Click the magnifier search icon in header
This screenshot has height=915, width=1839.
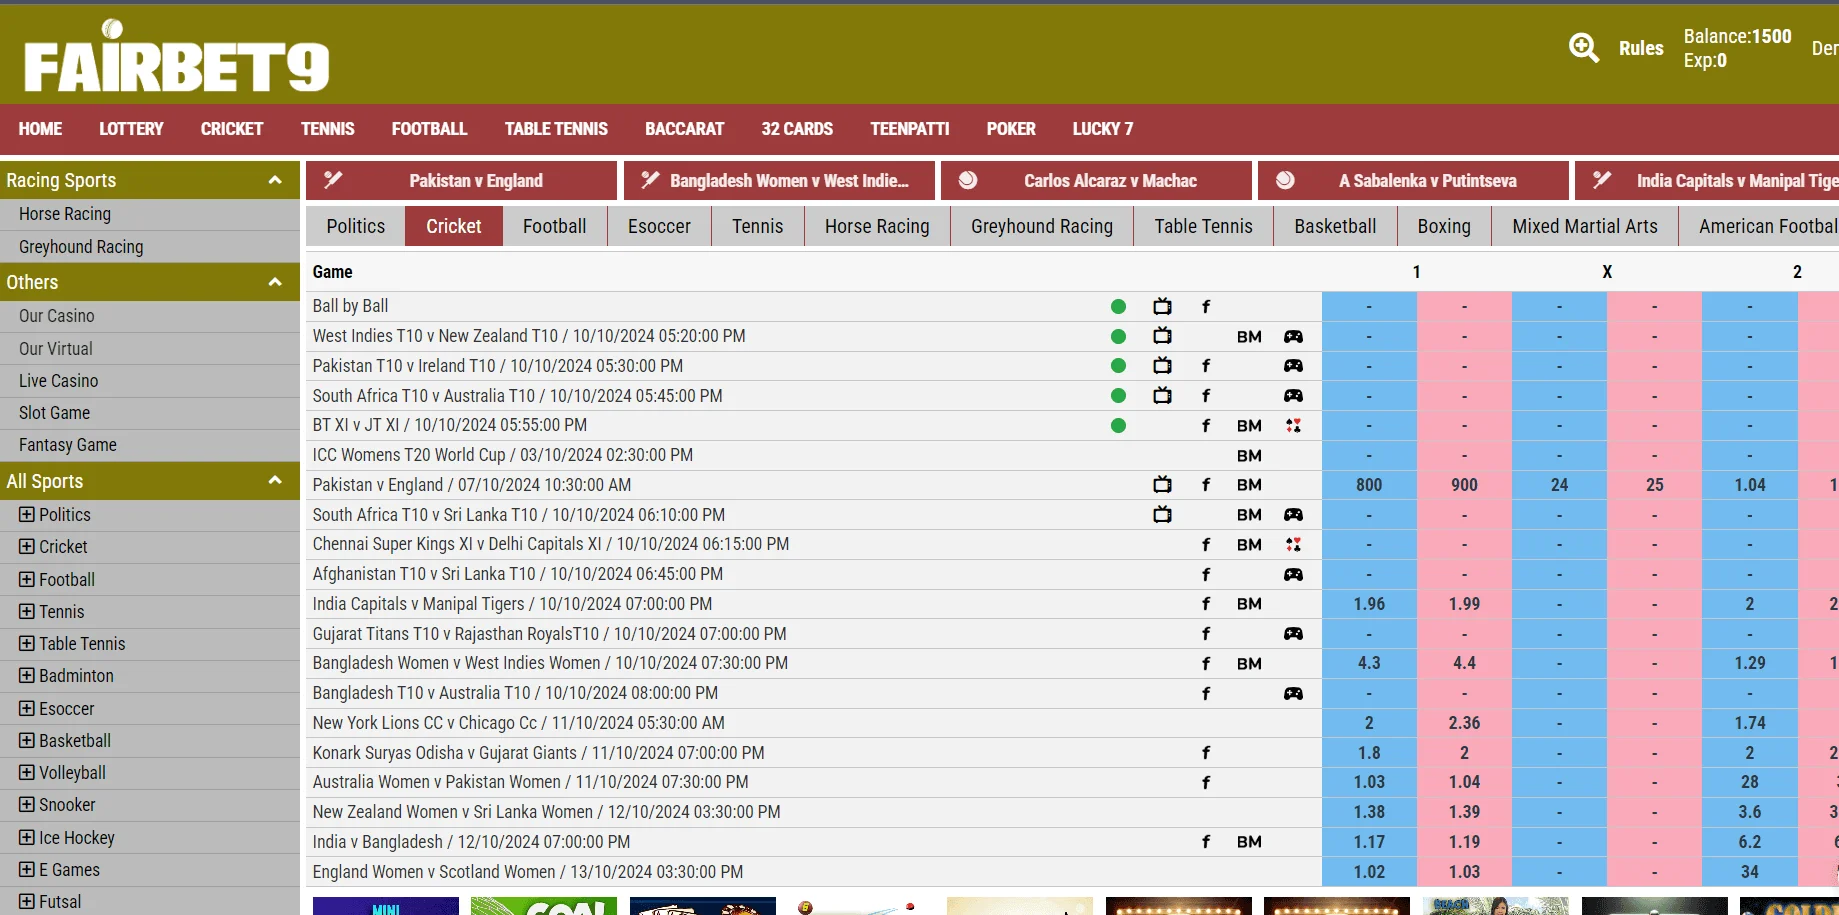click(1583, 47)
